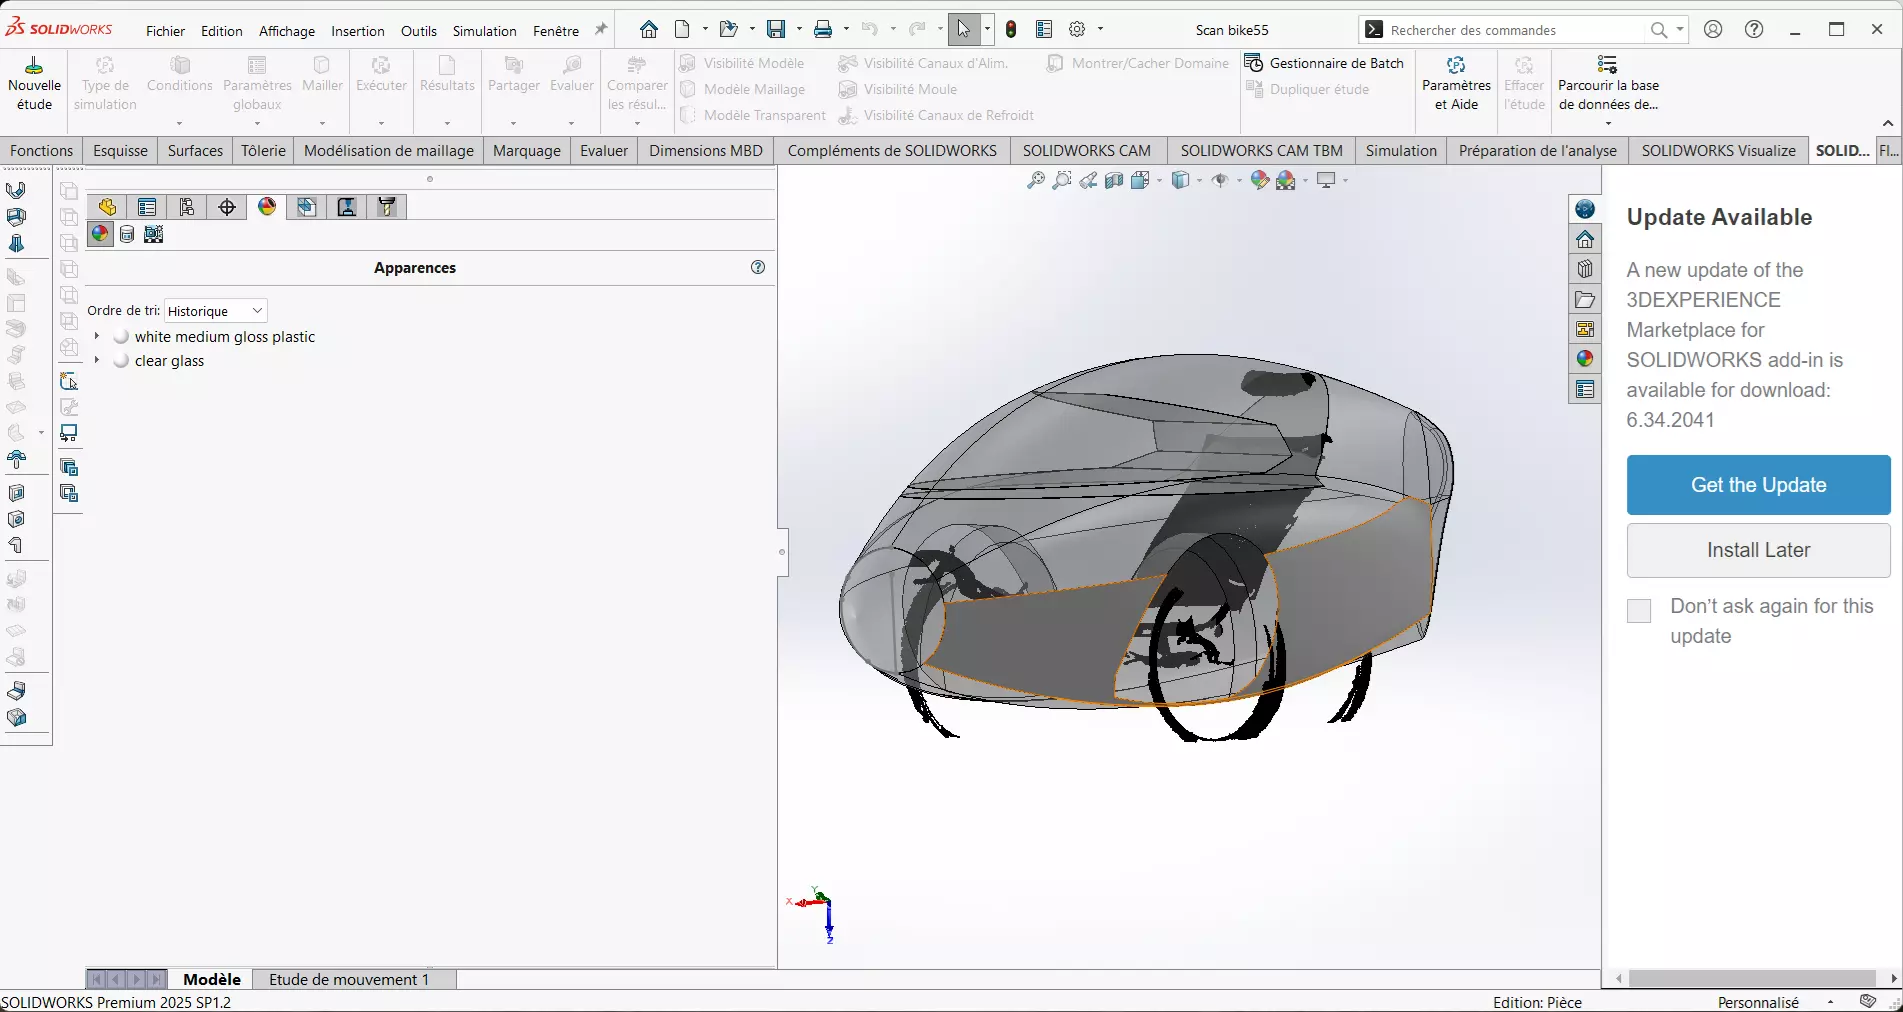Open Custom Properties task pane icon
The image size is (1903, 1012).
click(1585, 389)
